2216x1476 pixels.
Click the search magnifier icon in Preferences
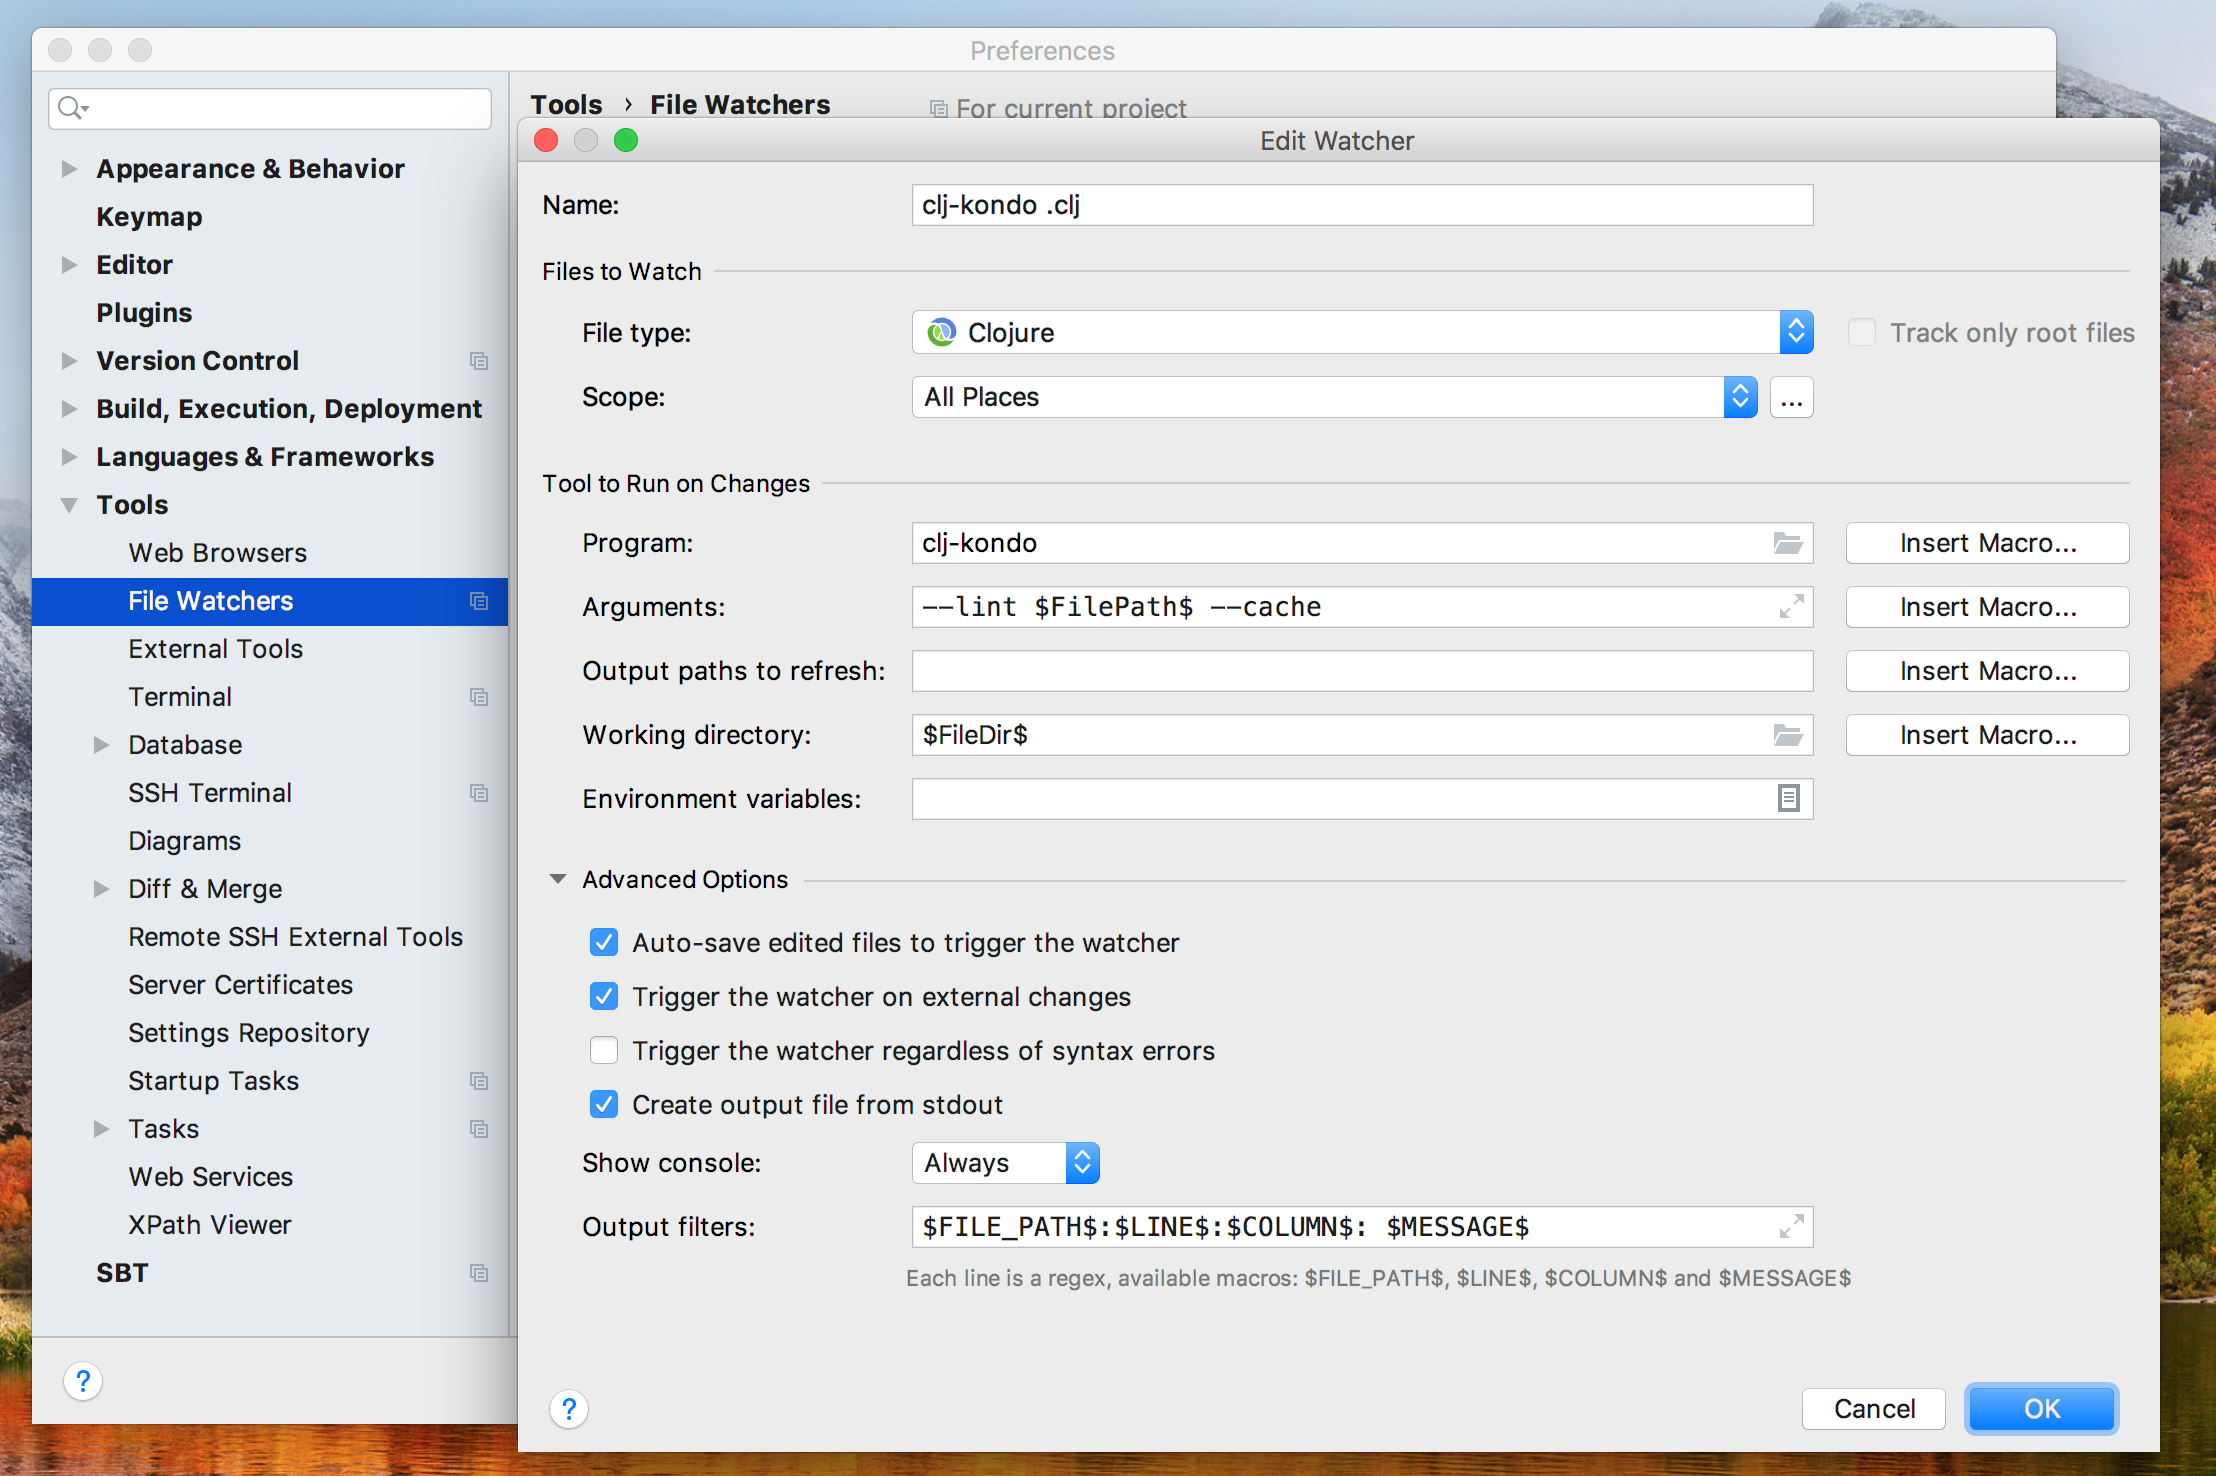tap(70, 108)
